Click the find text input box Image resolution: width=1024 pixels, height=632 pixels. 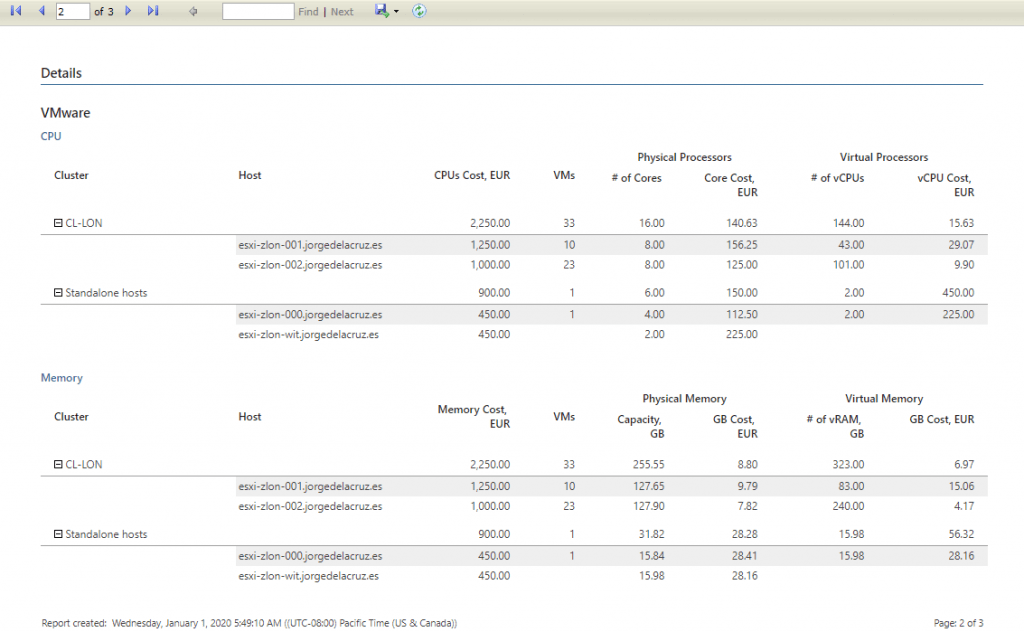pyautogui.click(x=258, y=11)
